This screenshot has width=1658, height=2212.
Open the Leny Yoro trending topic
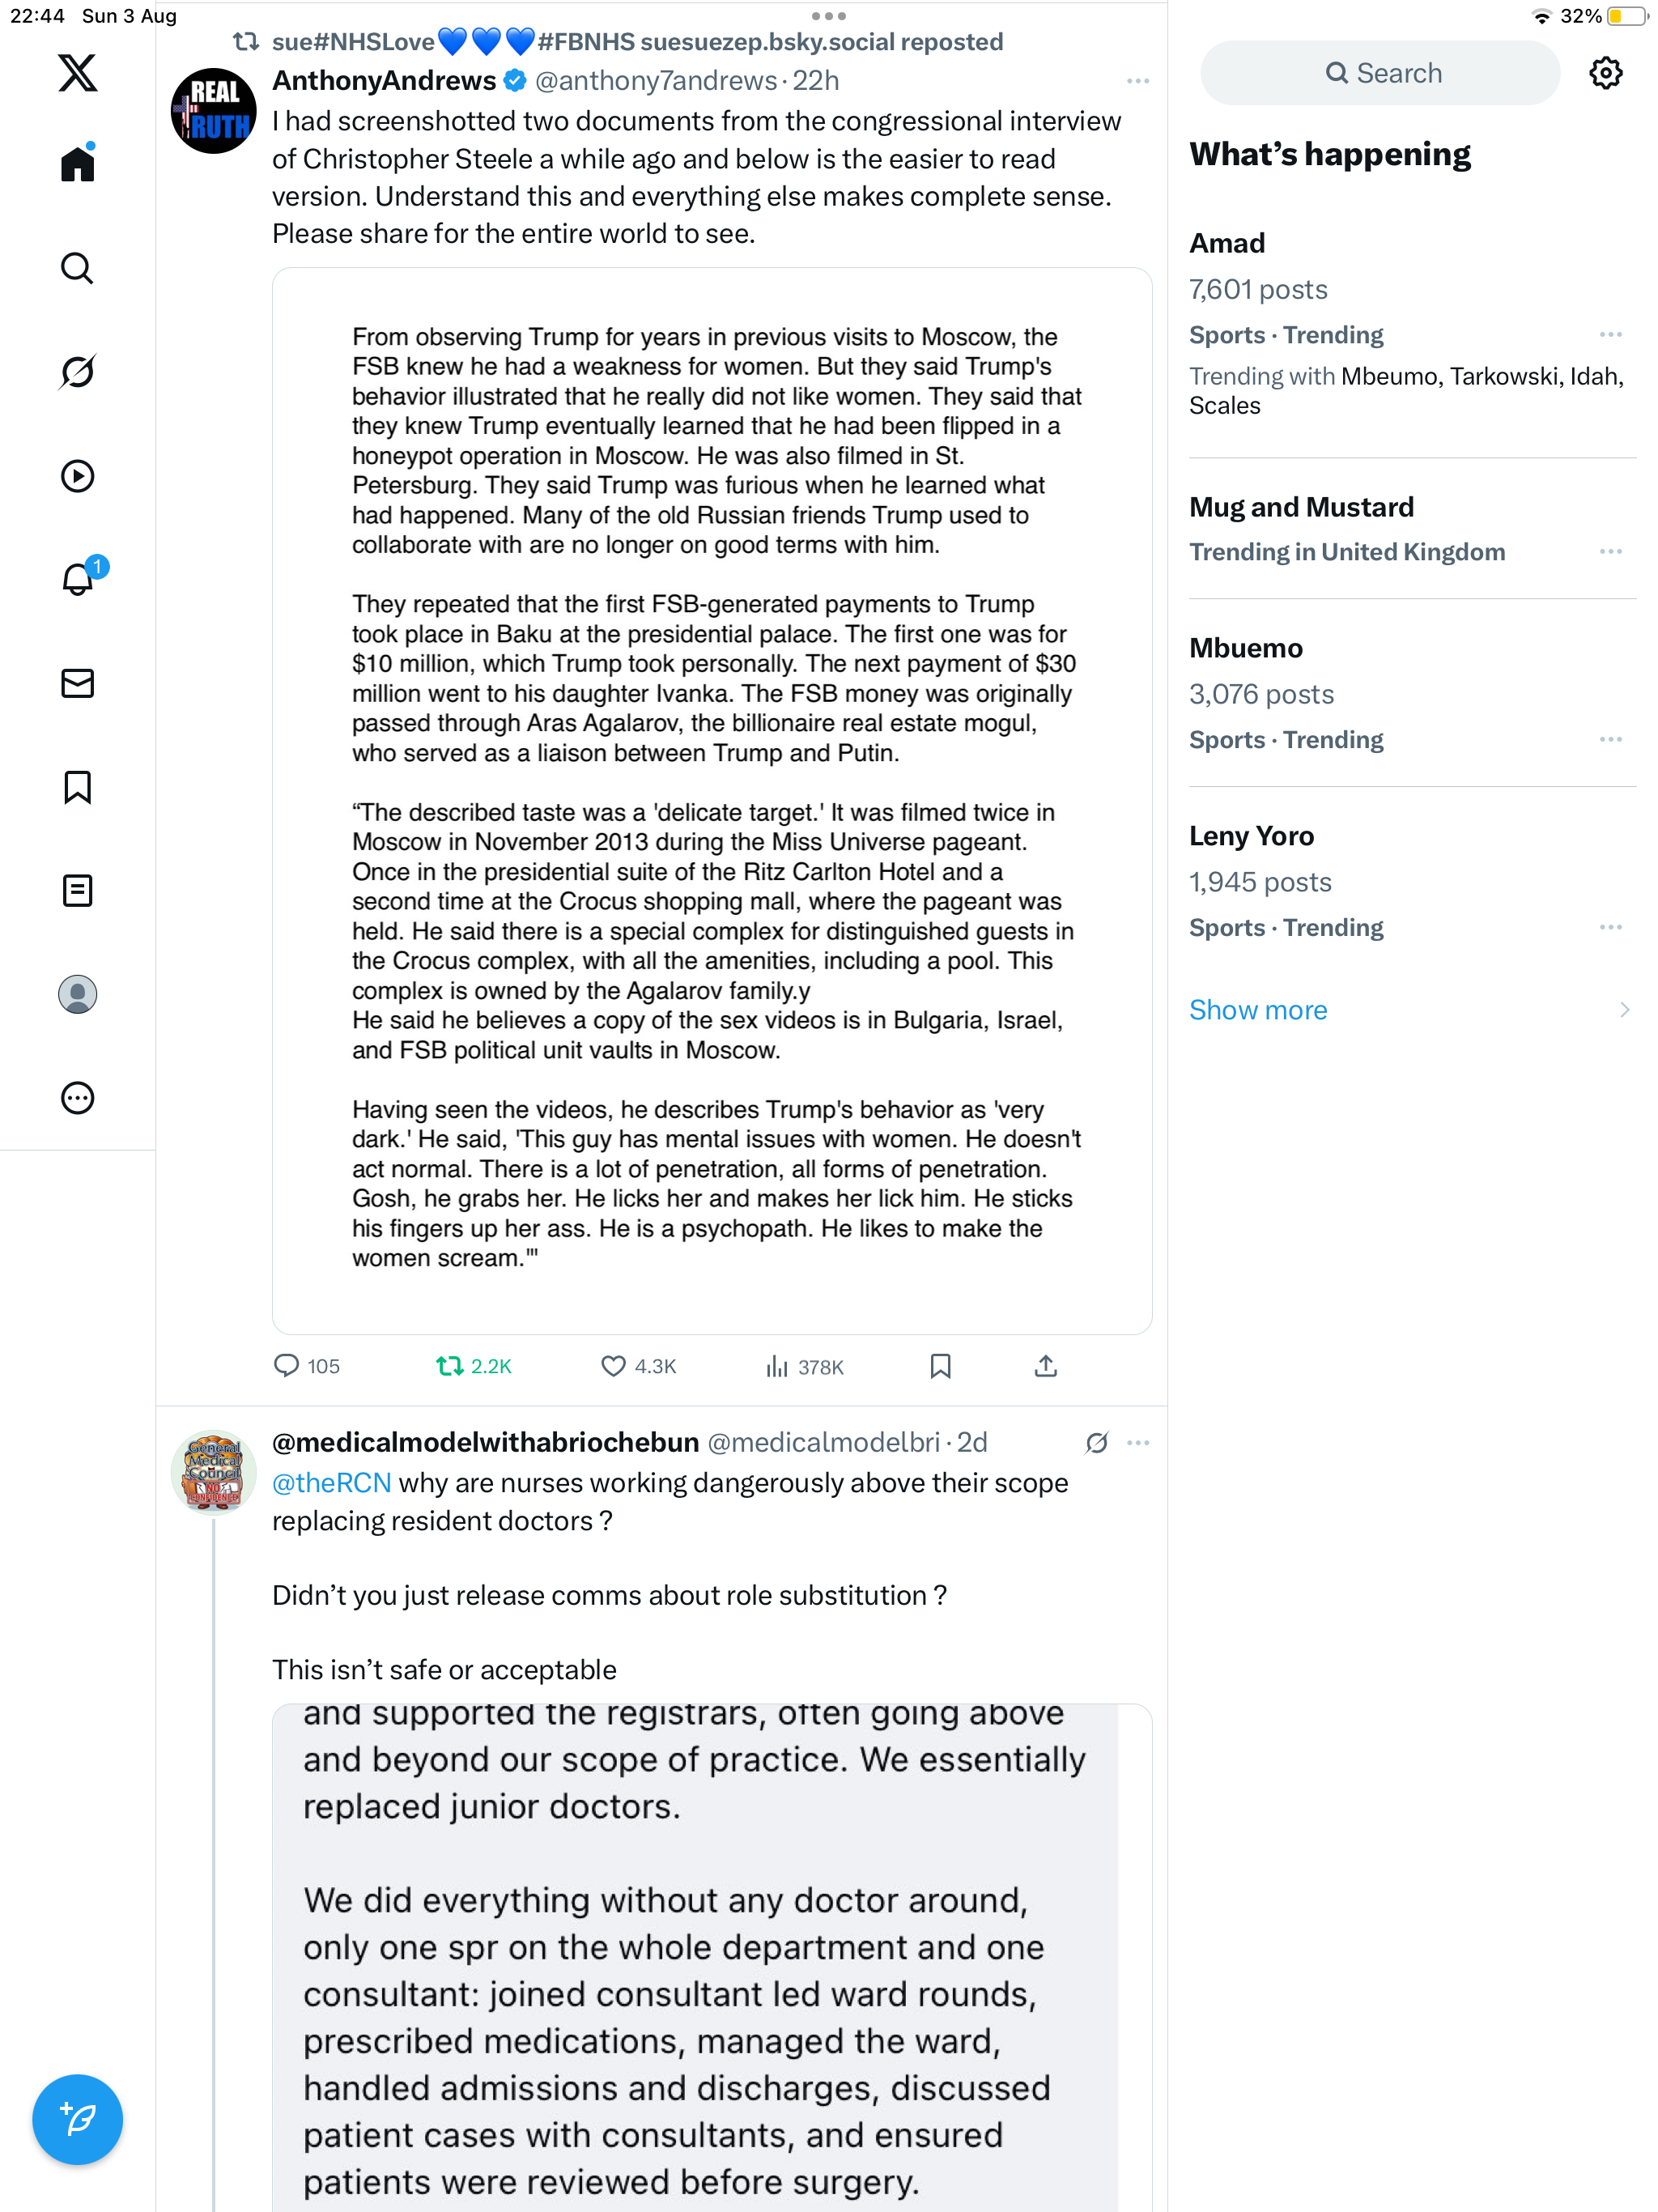coord(1251,836)
